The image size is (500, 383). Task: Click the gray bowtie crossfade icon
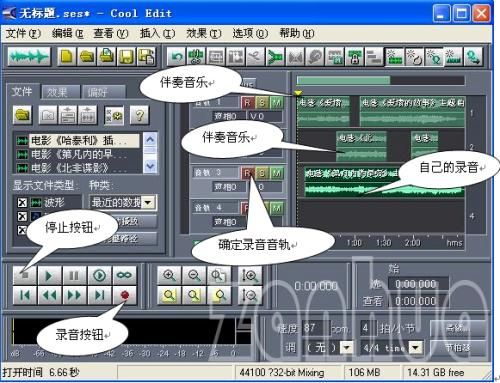[295, 57]
